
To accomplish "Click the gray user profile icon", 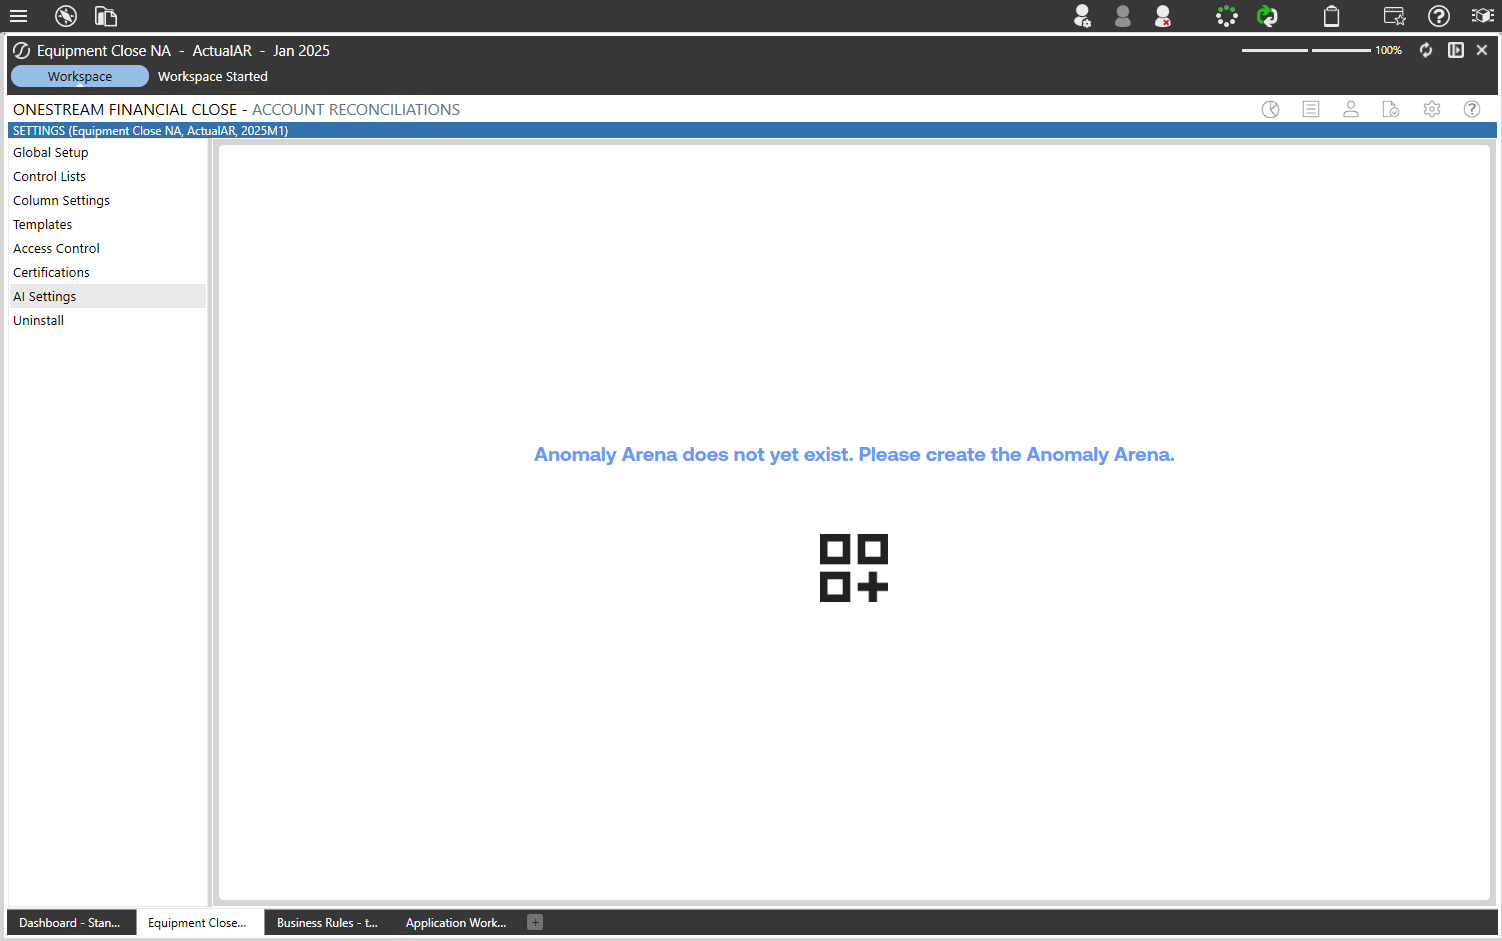I will point(1123,16).
